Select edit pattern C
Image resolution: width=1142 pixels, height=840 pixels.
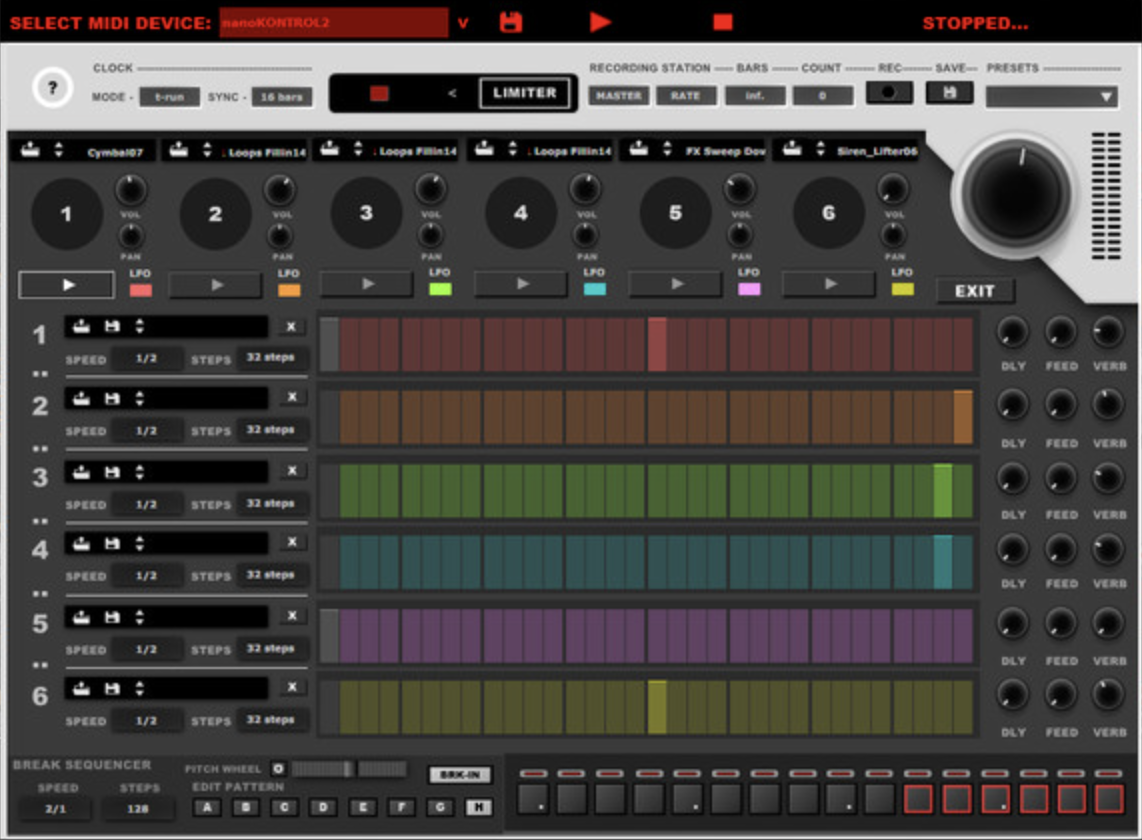point(285,807)
